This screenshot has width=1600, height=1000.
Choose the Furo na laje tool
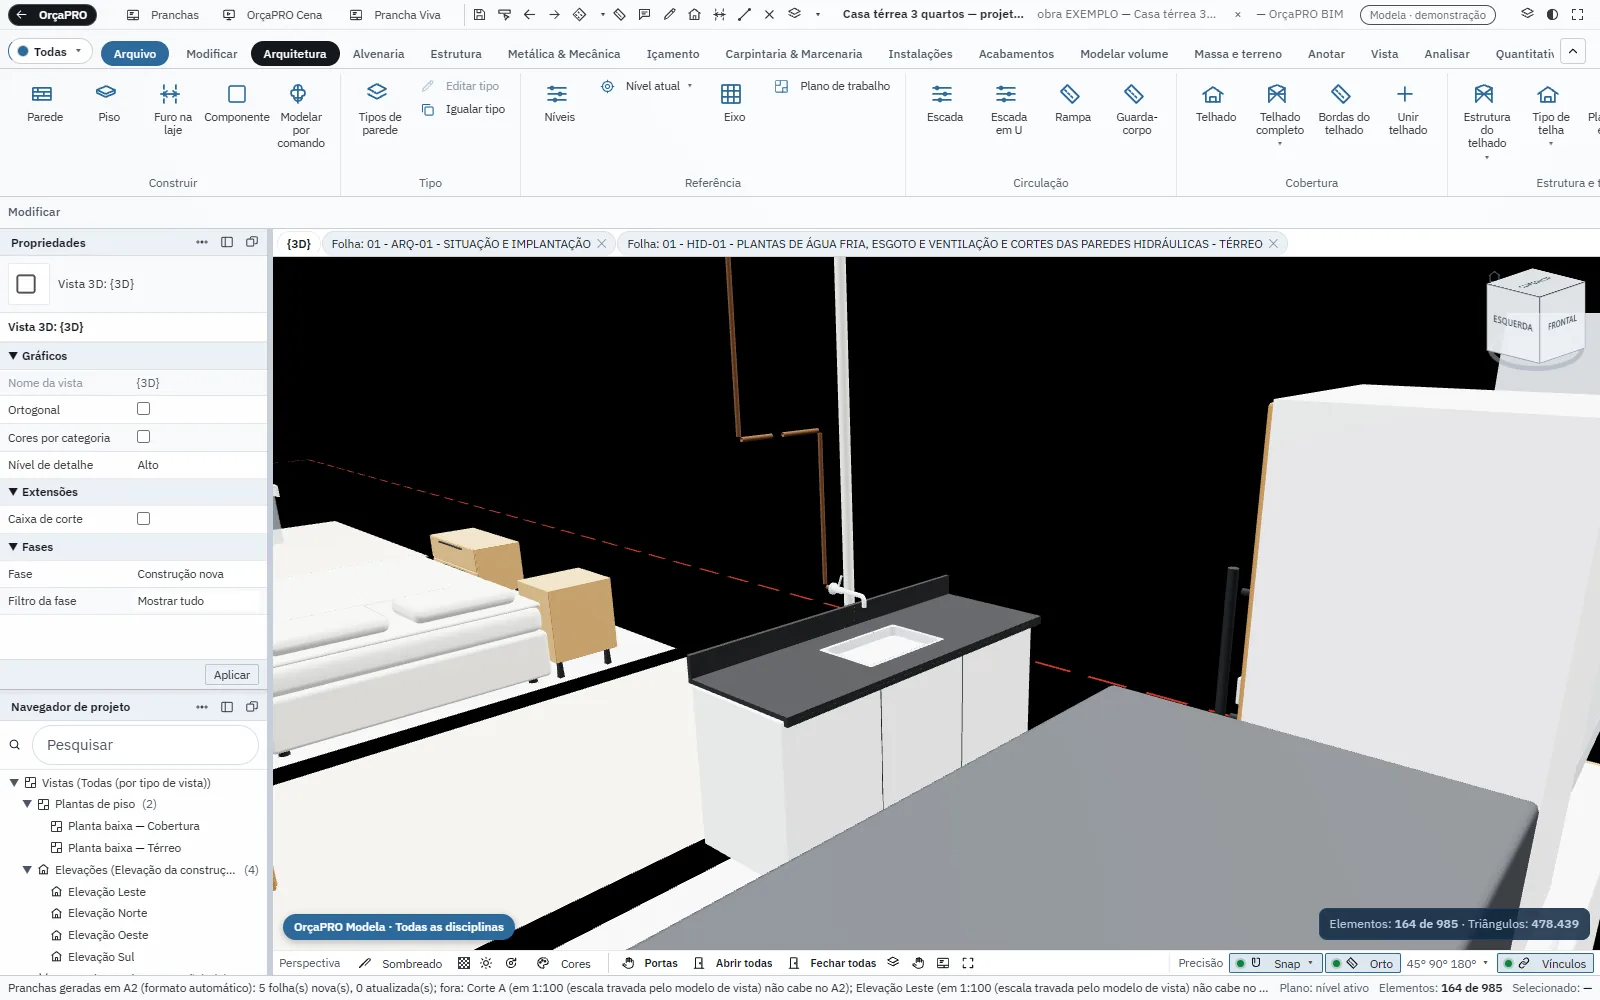pos(172,110)
